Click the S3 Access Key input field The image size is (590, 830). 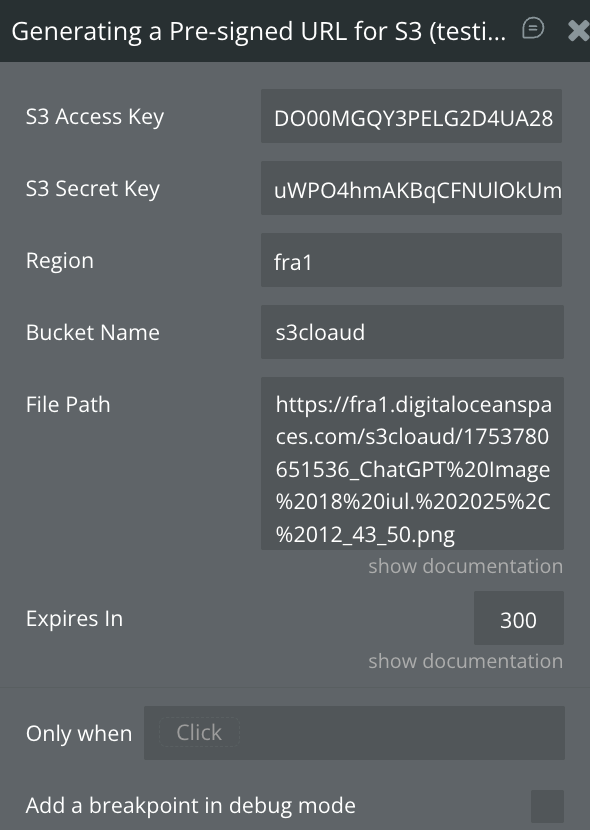411,116
